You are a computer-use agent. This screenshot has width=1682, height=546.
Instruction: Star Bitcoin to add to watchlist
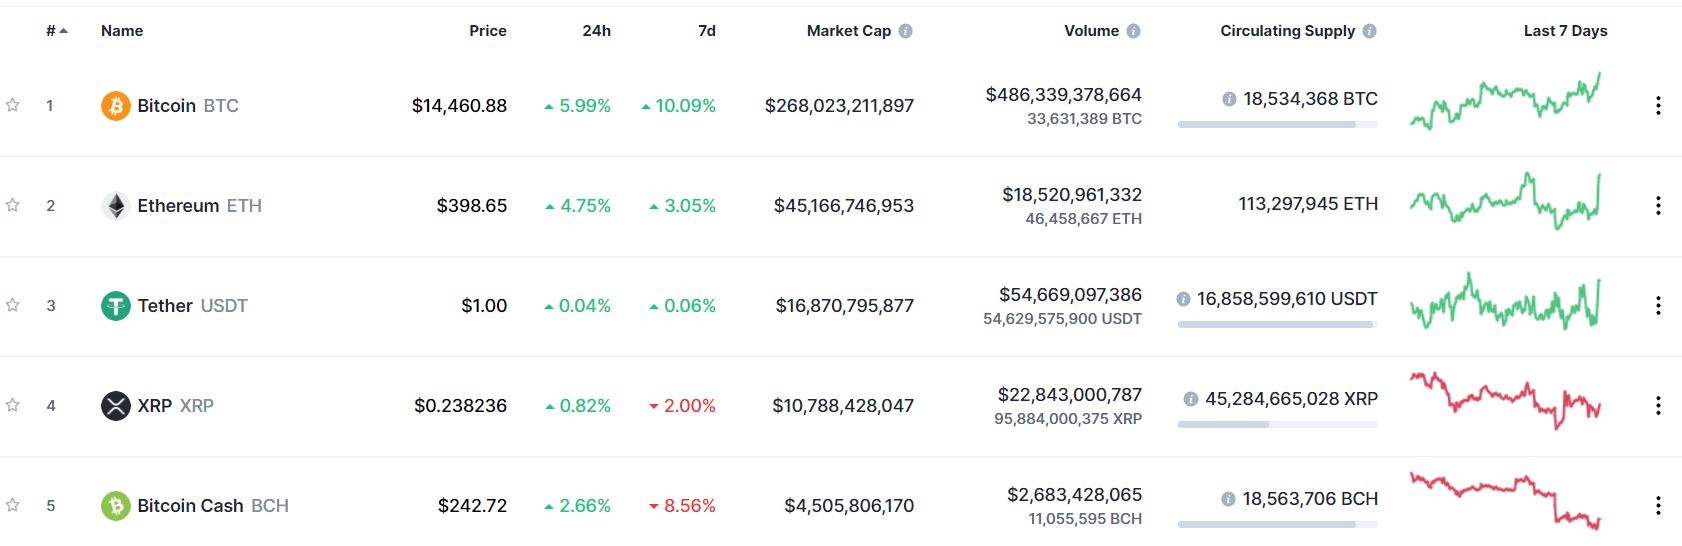[x=13, y=105]
